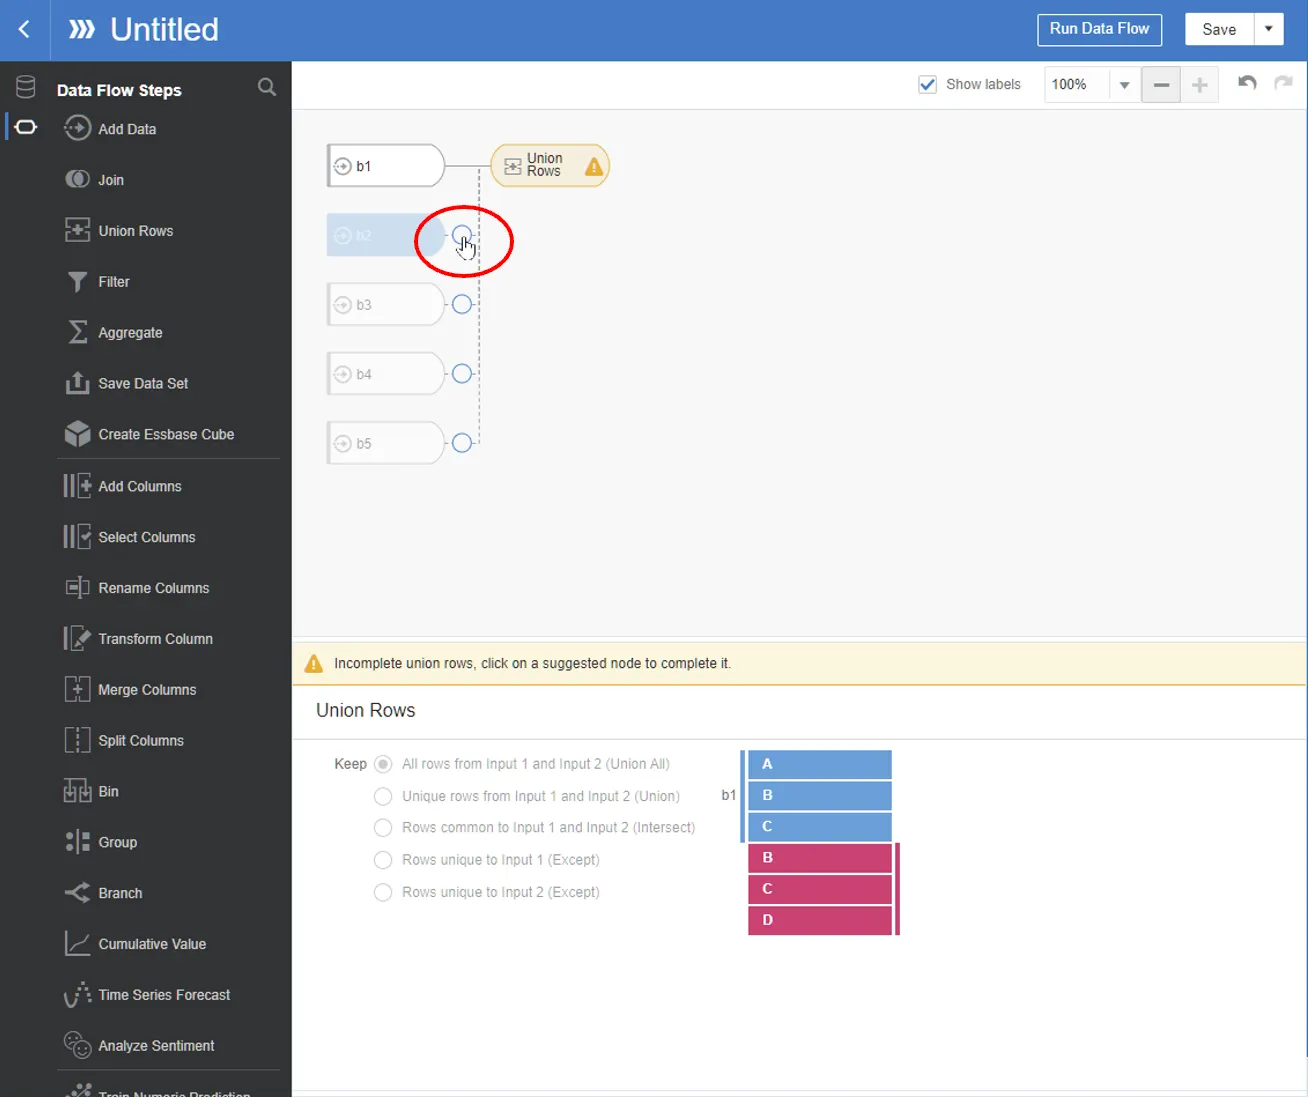
Task: Select the Rename Columns step
Action: point(136,588)
